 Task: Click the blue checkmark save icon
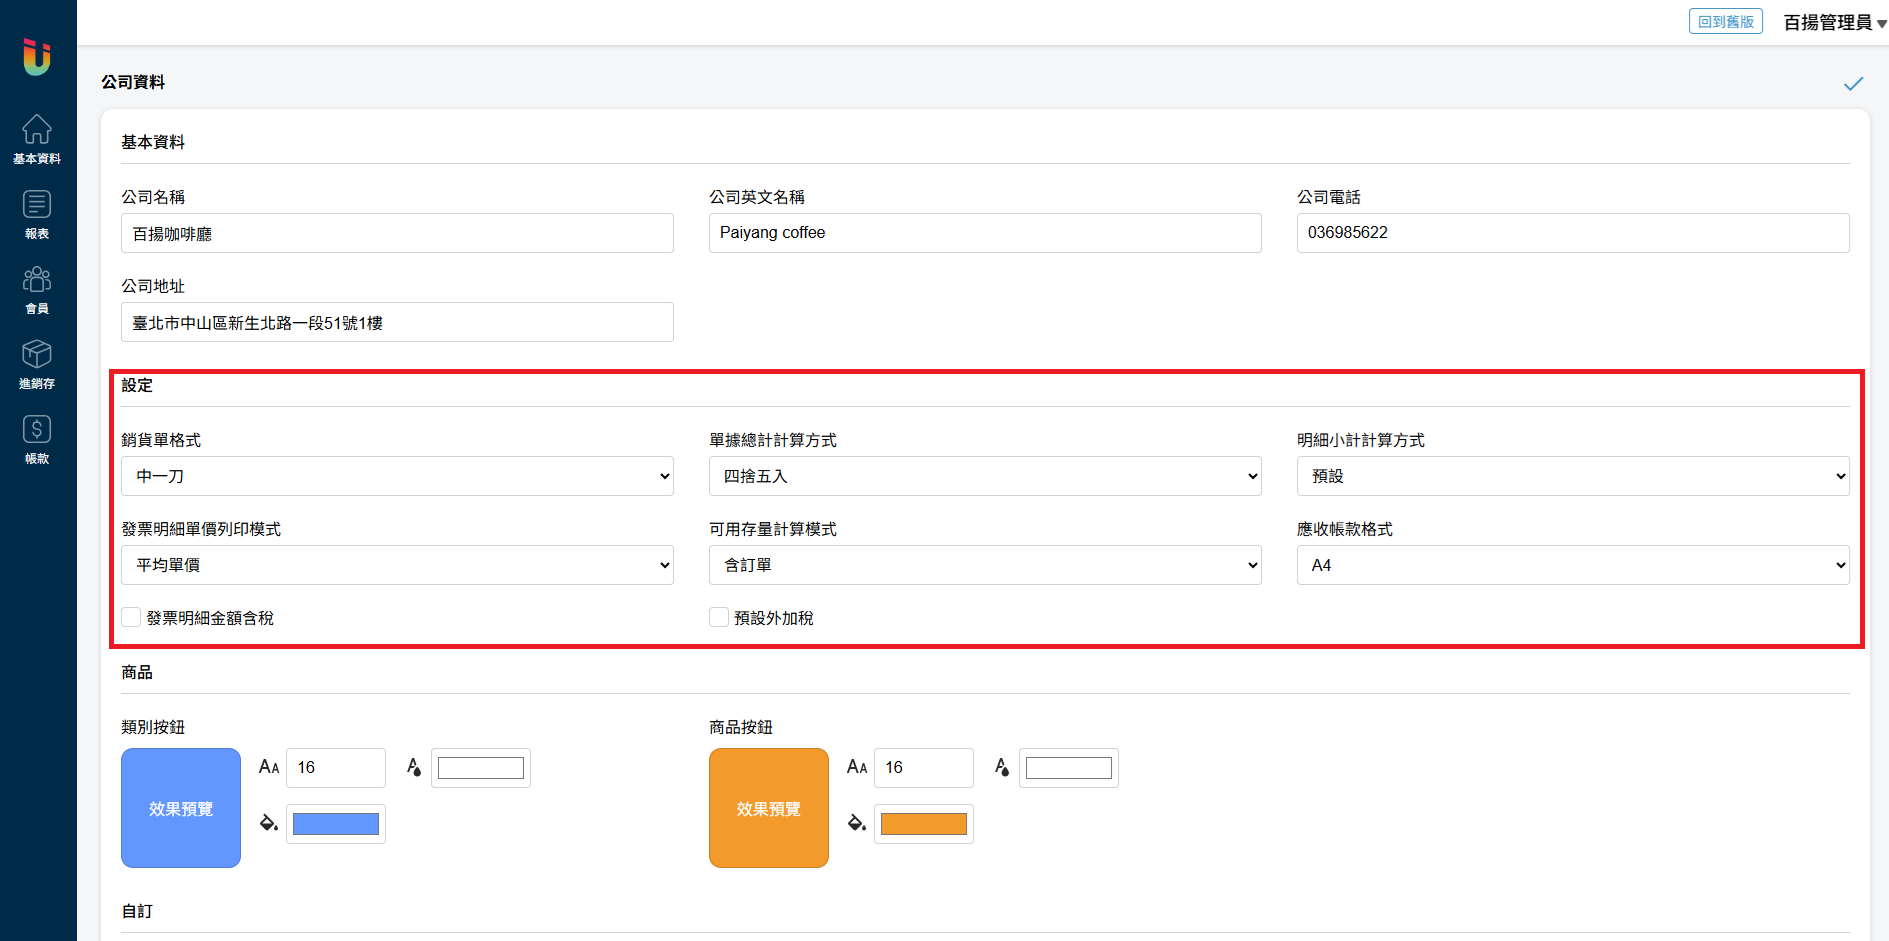1853,84
